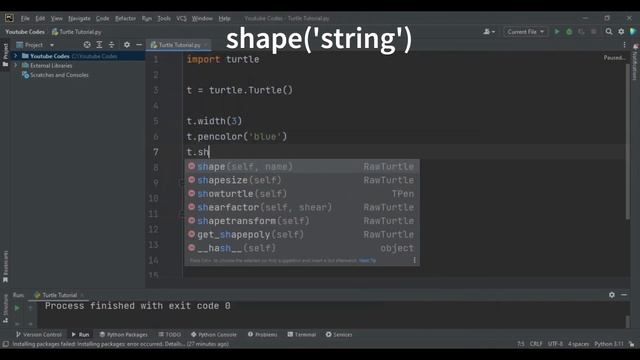Collapse the Youtube Codes folder arrow
Screen dimensions: 640x360
16,56
